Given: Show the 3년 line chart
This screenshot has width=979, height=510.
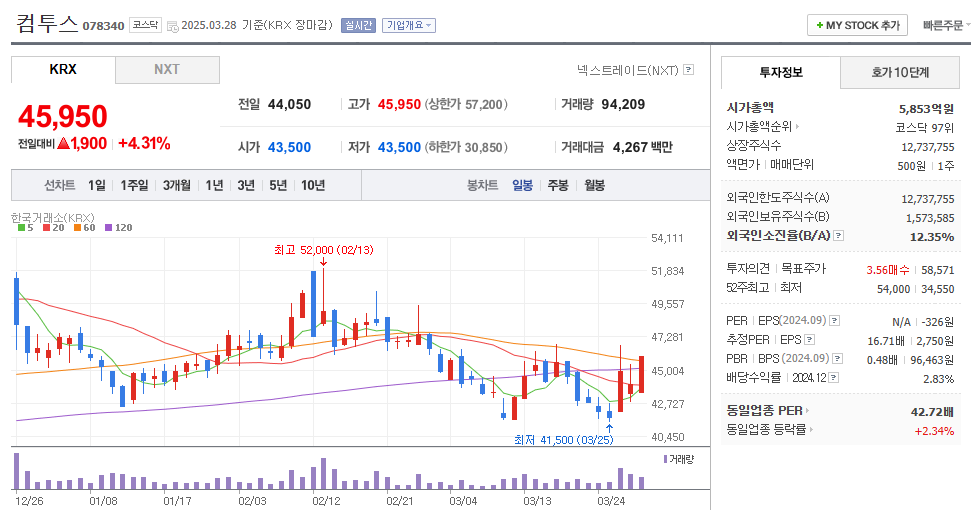Looking at the screenshot, I should click(x=246, y=185).
